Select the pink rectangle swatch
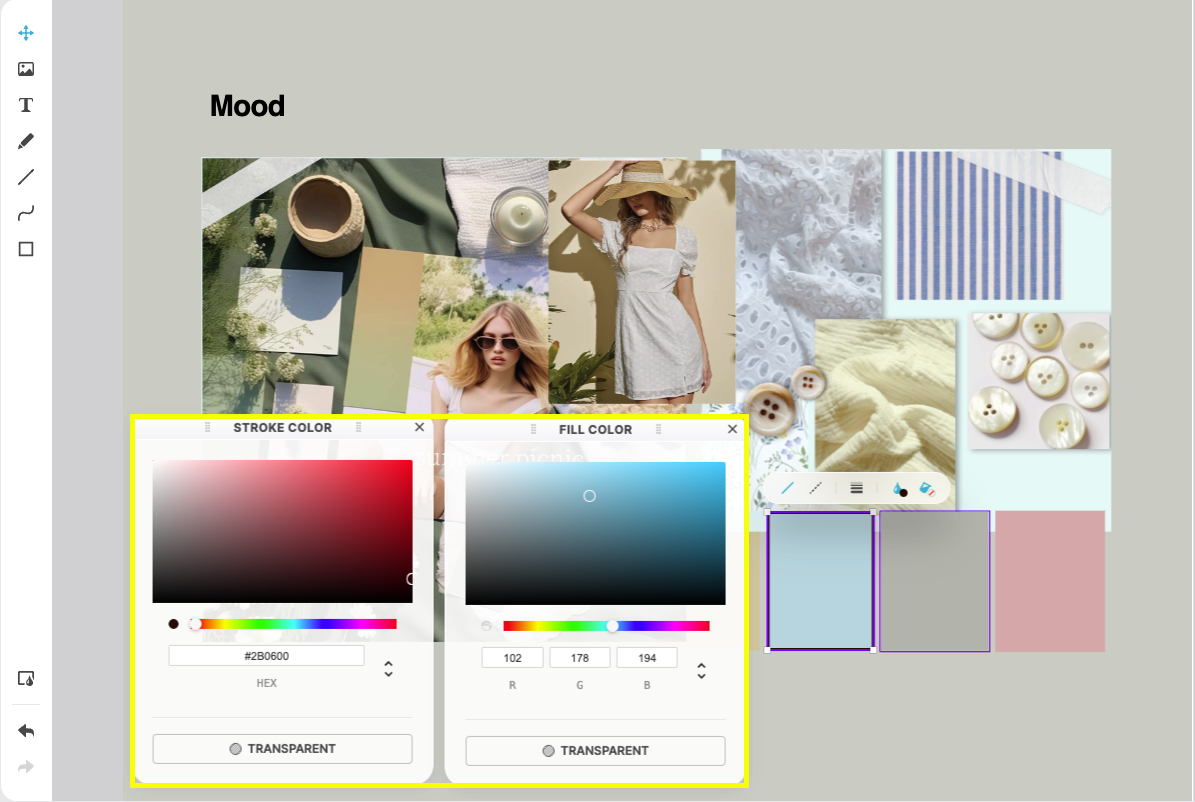 [1050, 581]
